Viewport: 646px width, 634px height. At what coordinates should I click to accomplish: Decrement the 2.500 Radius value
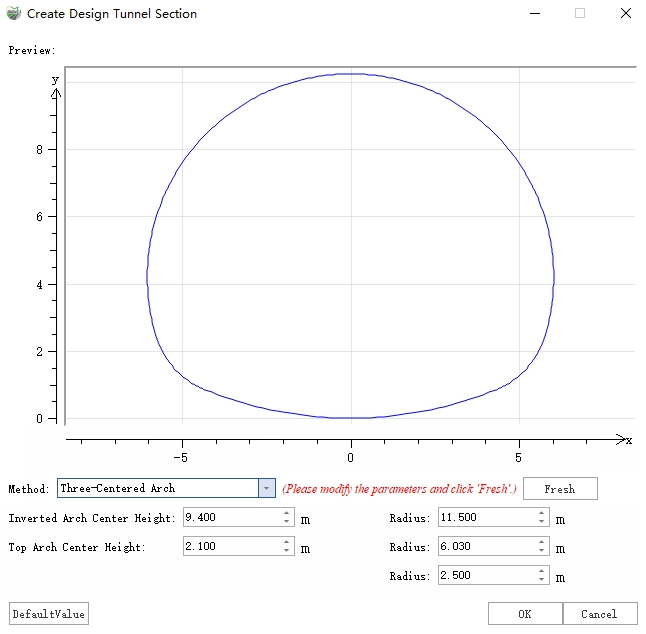point(542,581)
